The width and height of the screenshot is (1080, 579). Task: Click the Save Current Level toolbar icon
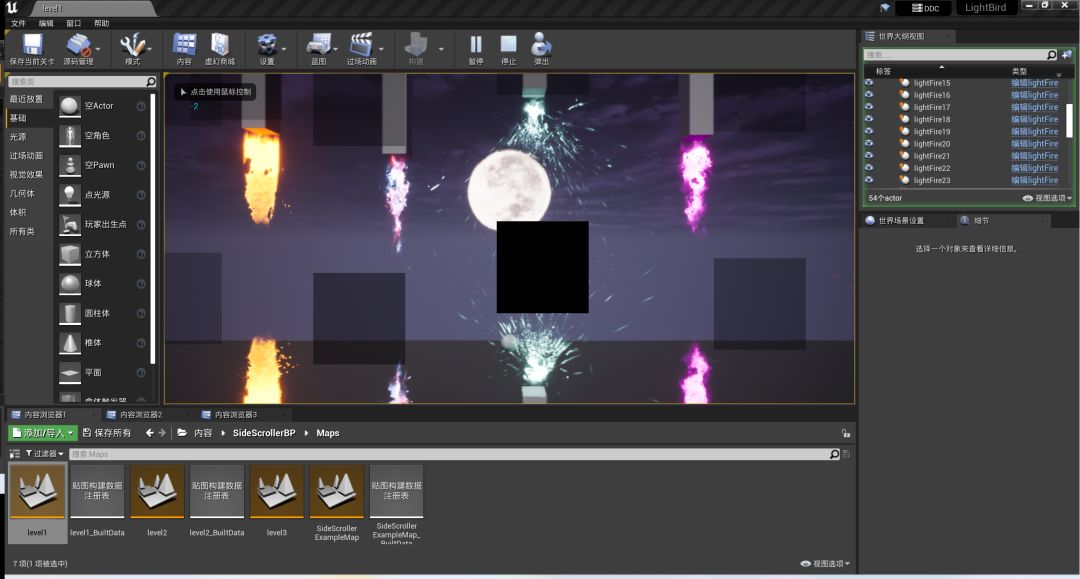click(32, 46)
